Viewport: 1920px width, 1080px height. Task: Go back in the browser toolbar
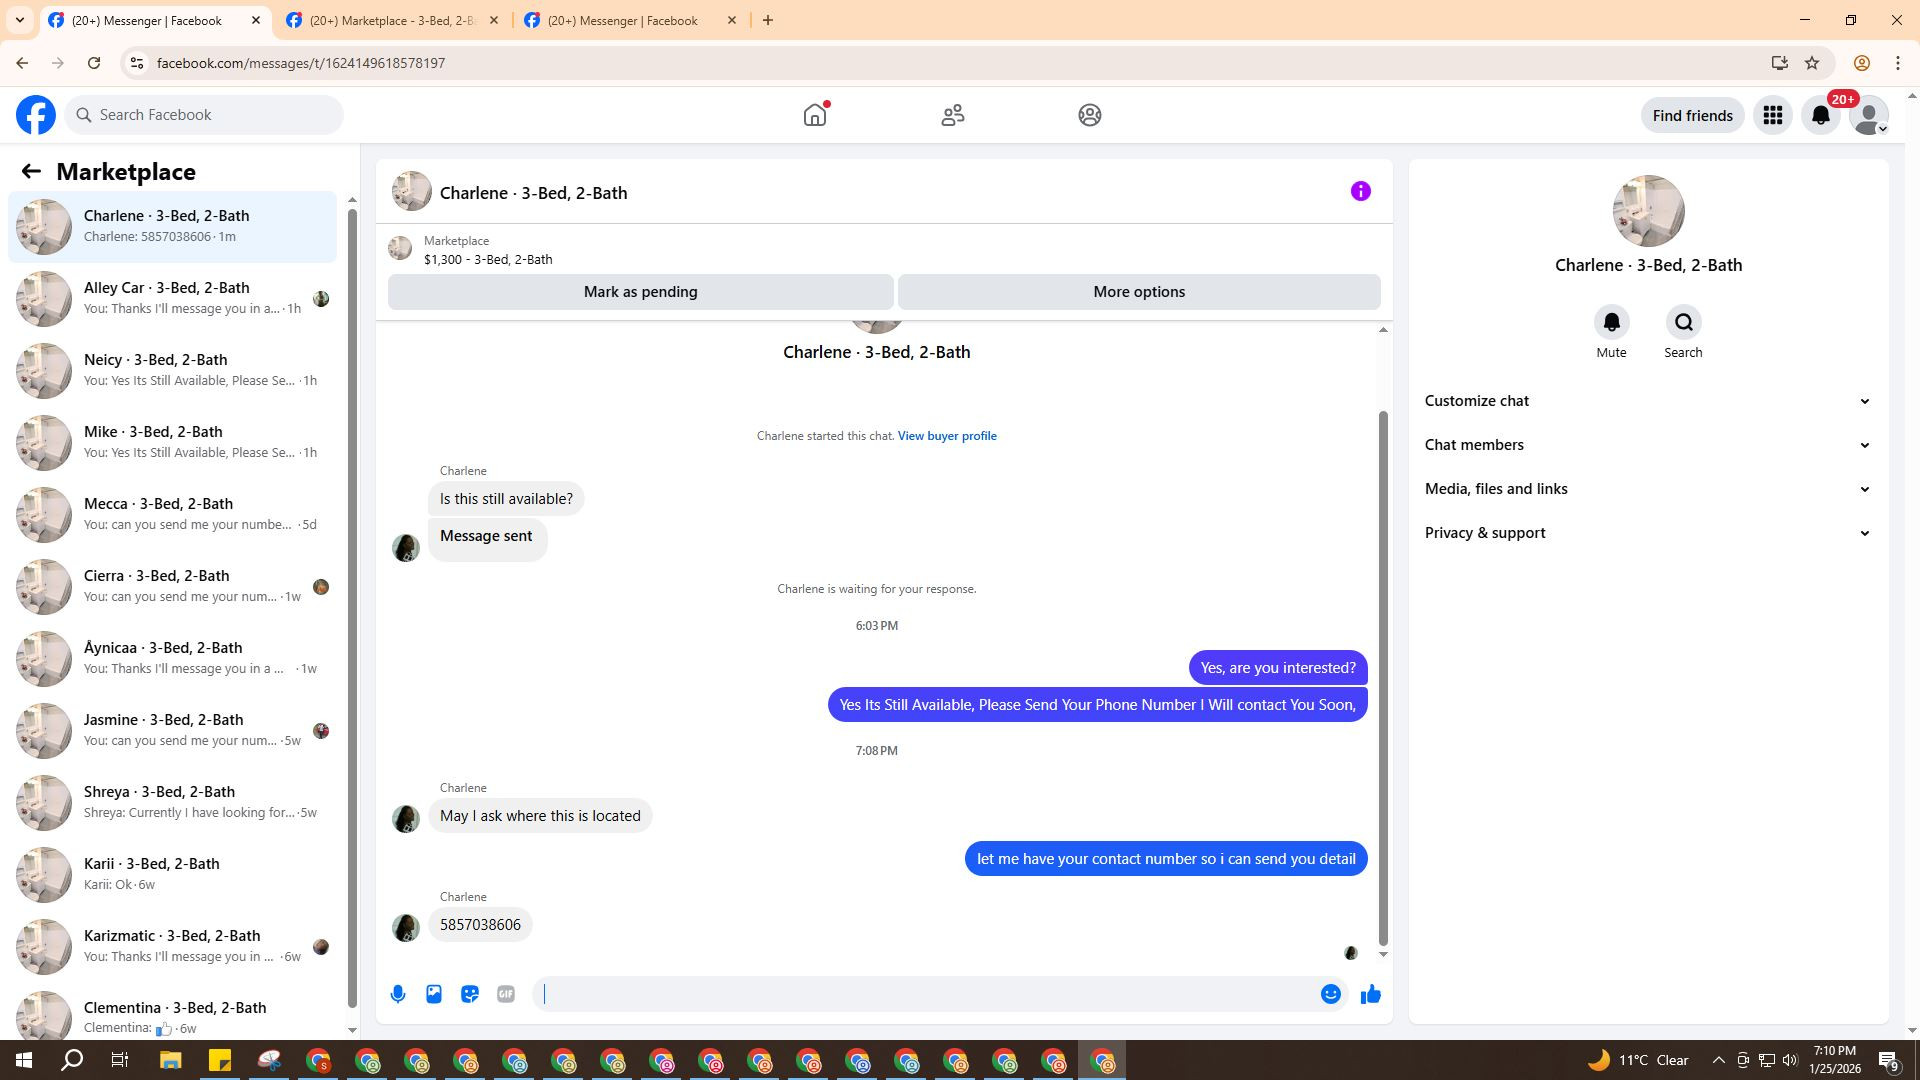22,63
